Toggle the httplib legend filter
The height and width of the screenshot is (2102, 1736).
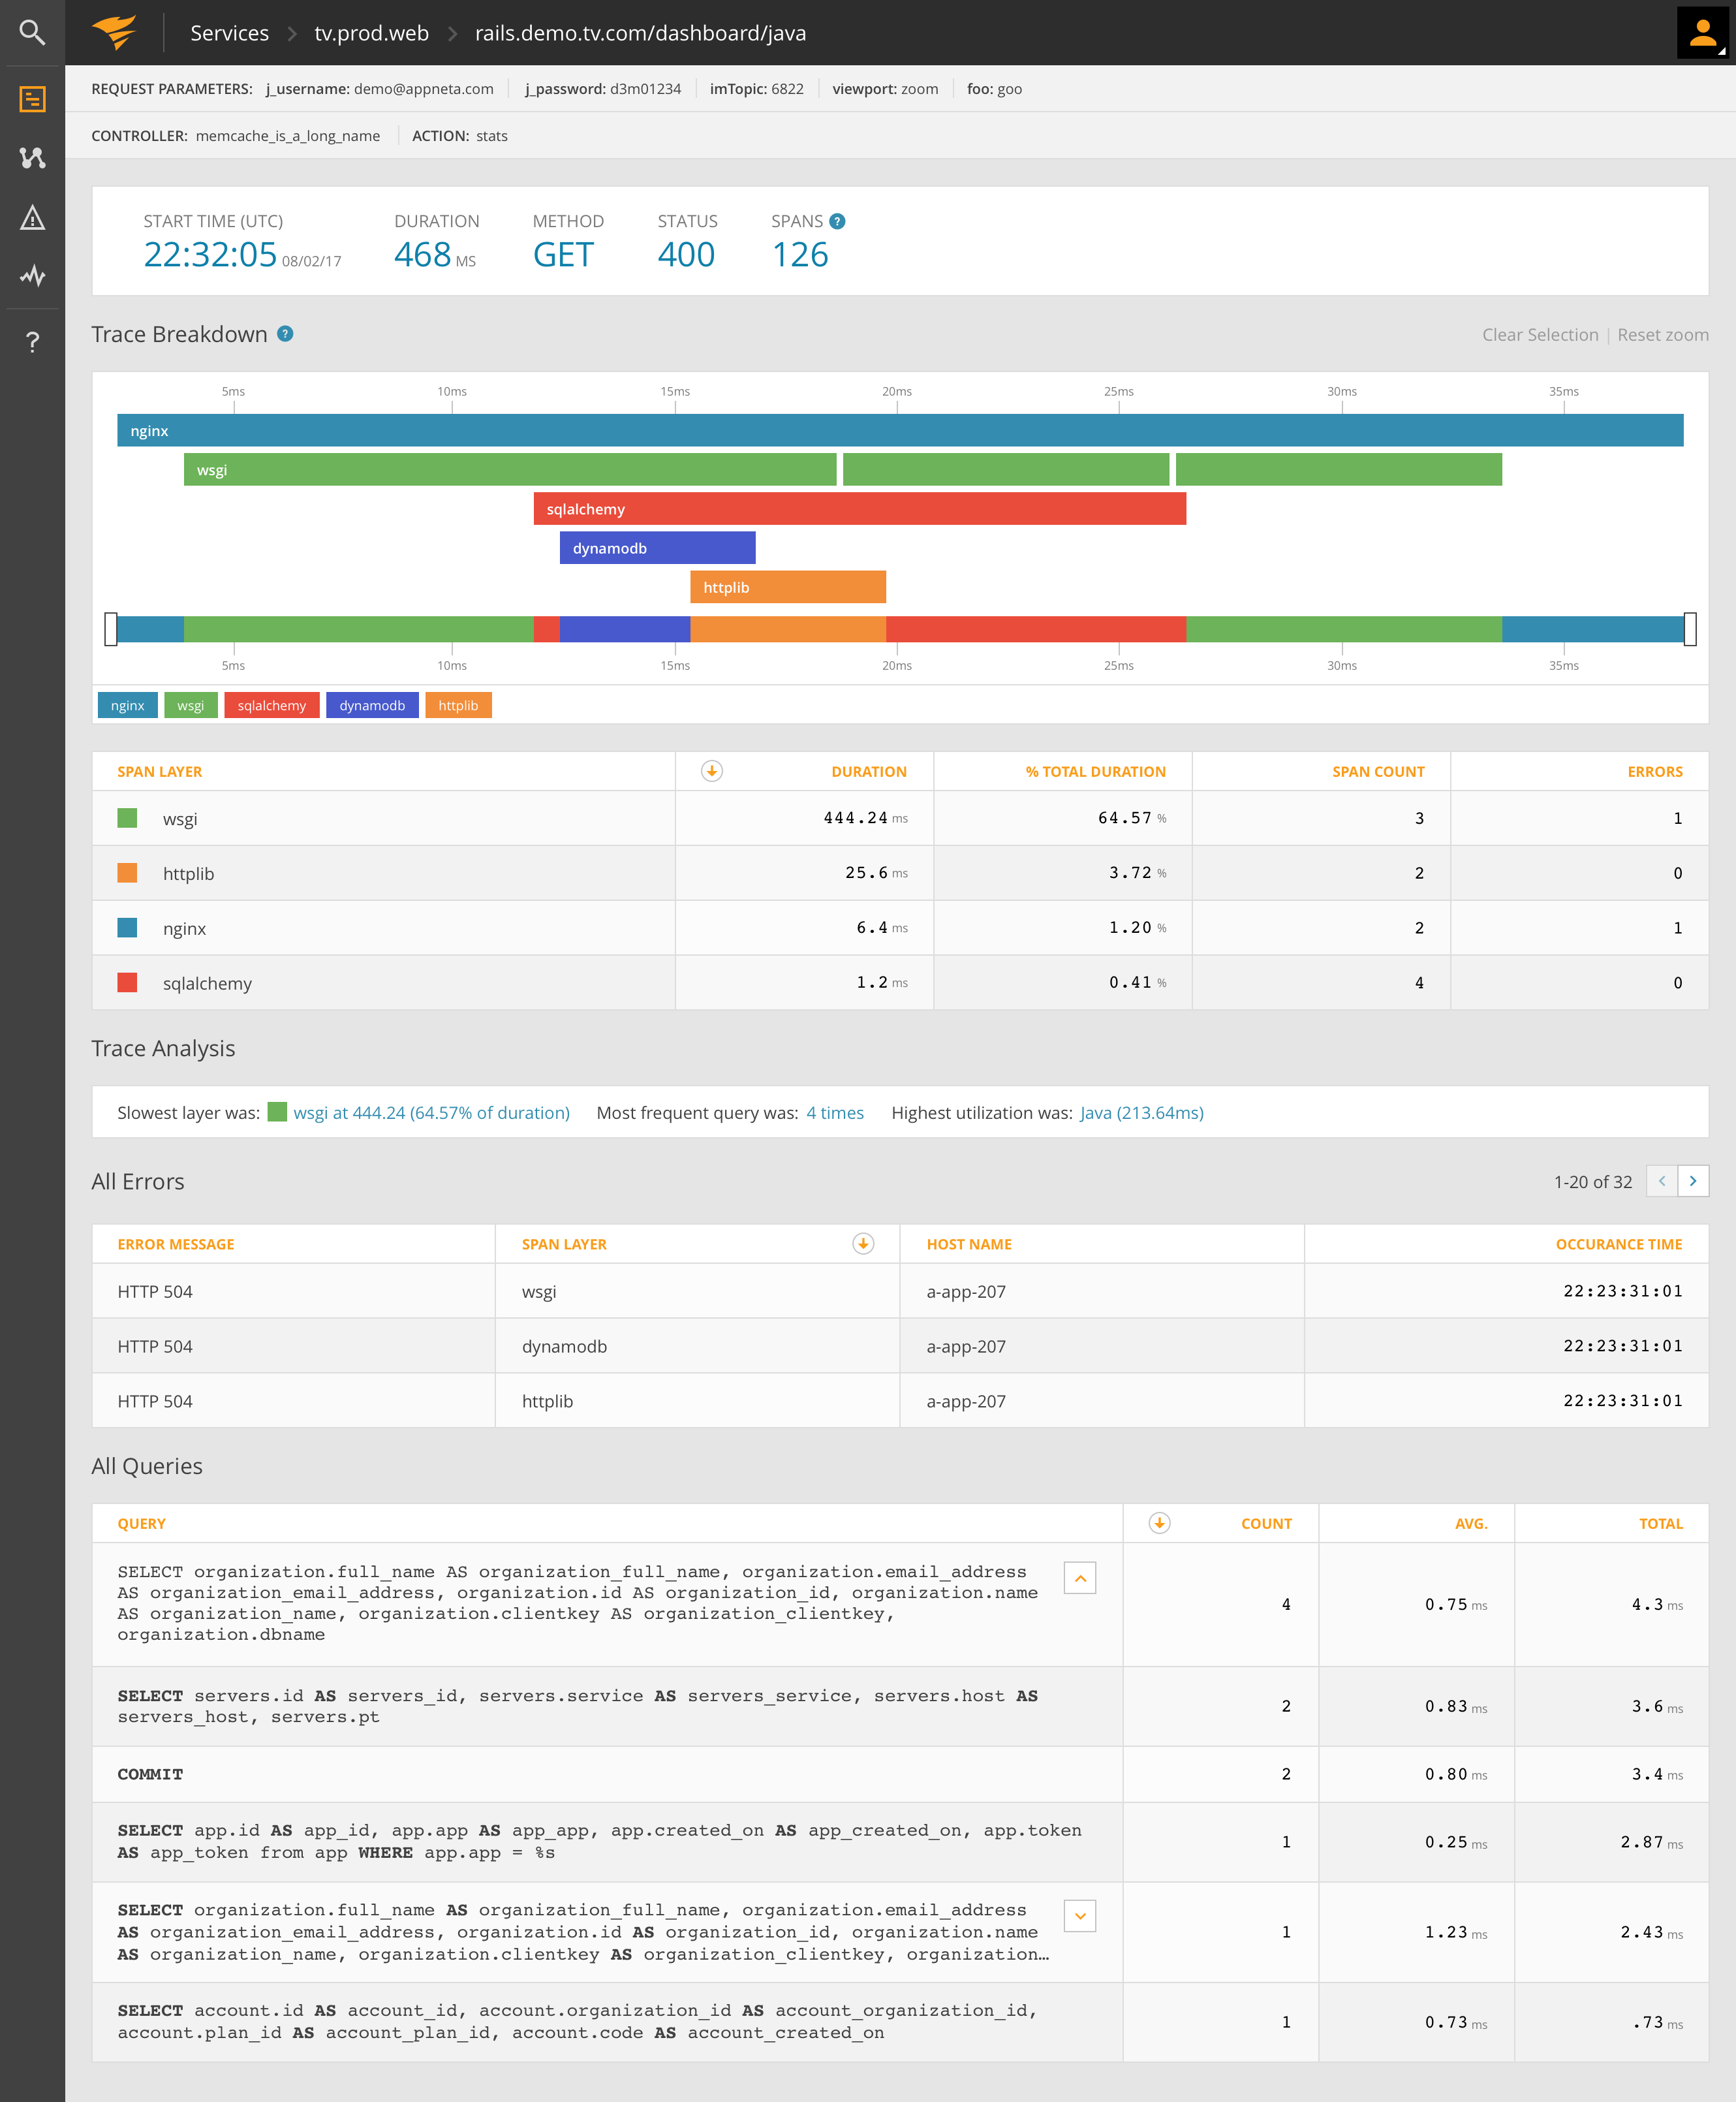[x=458, y=705]
